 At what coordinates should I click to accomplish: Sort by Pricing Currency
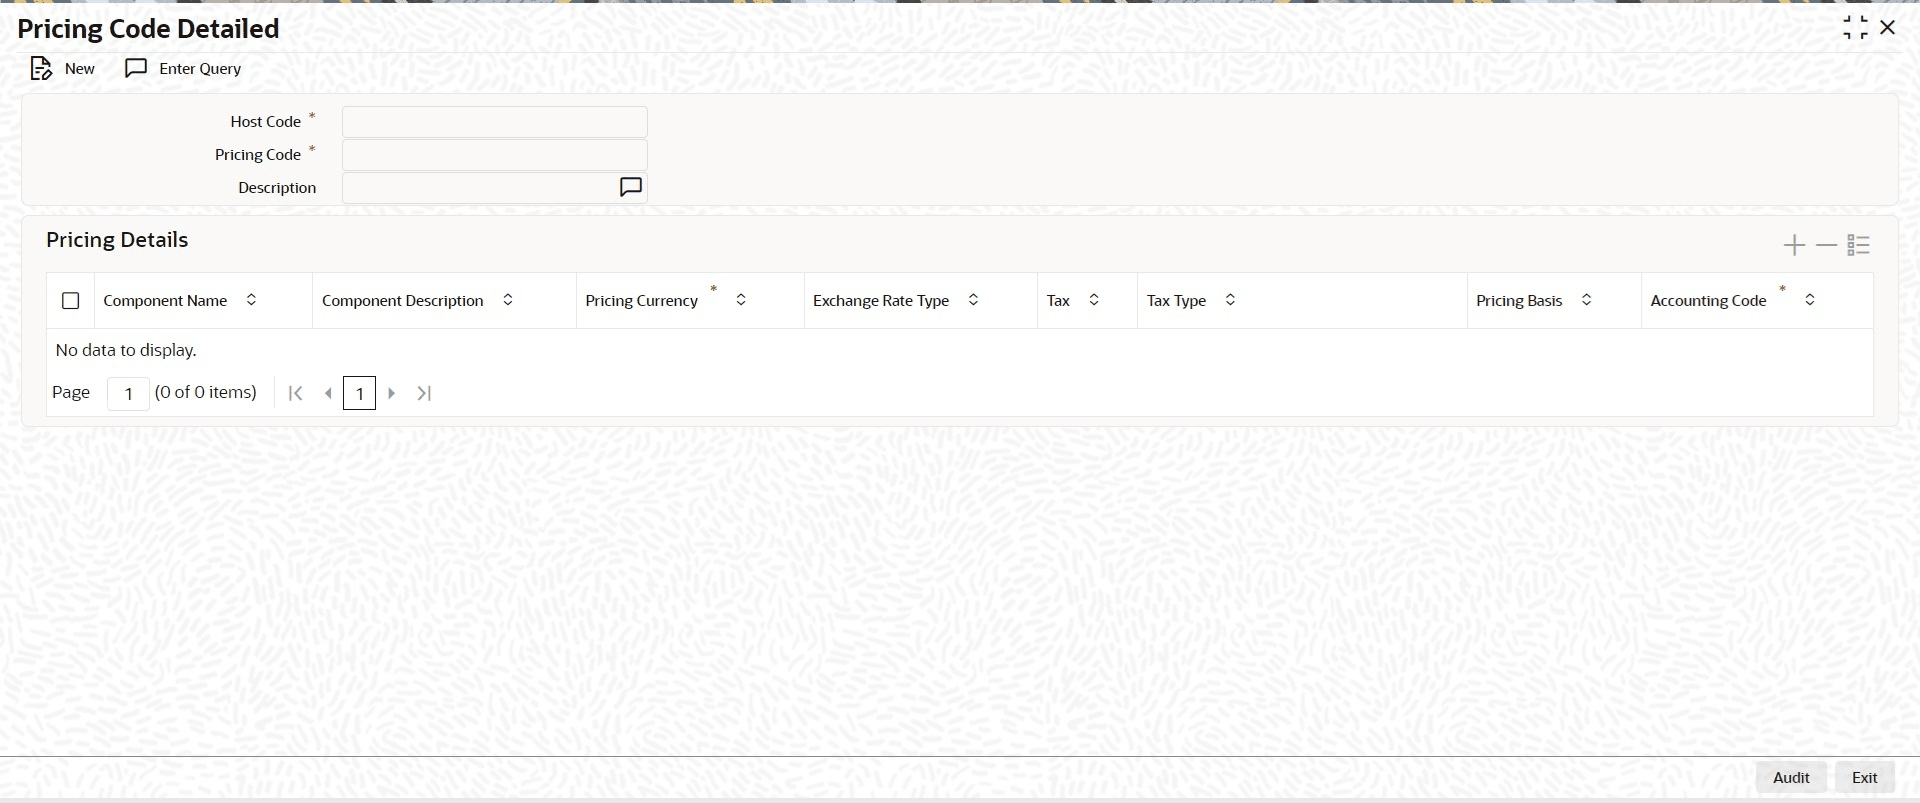741,300
